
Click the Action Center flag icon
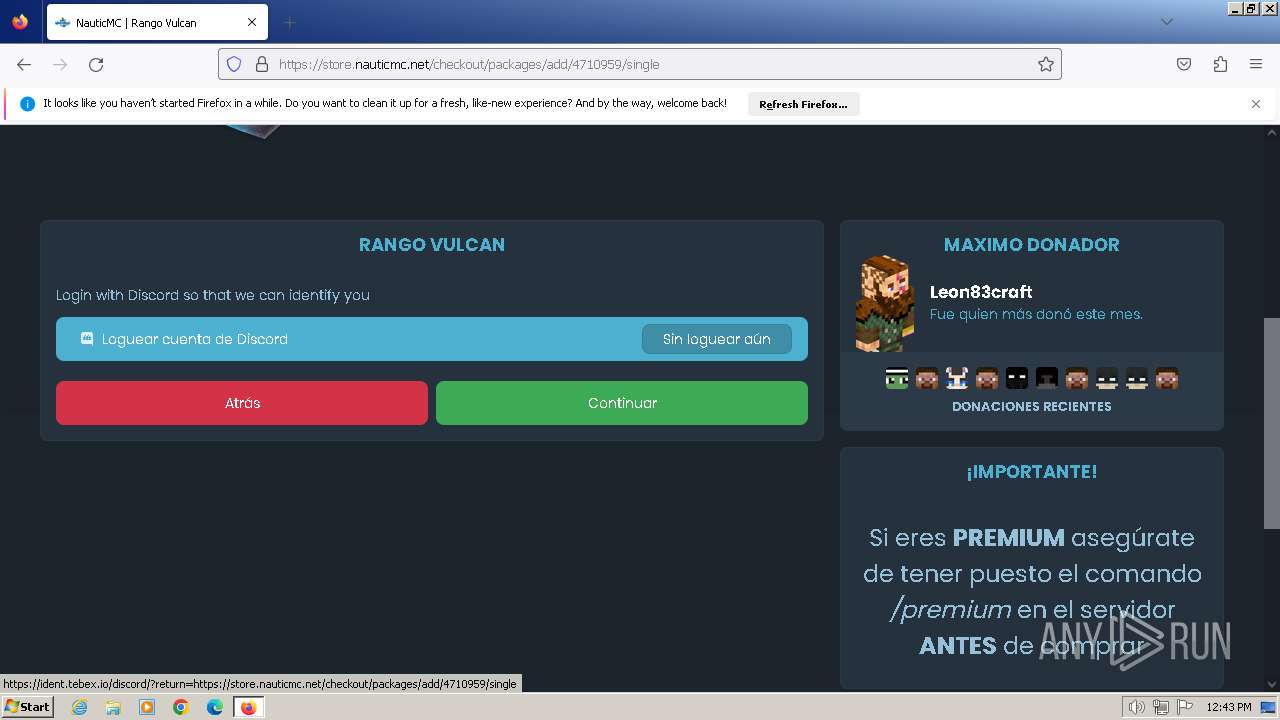[x=1184, y=707]
